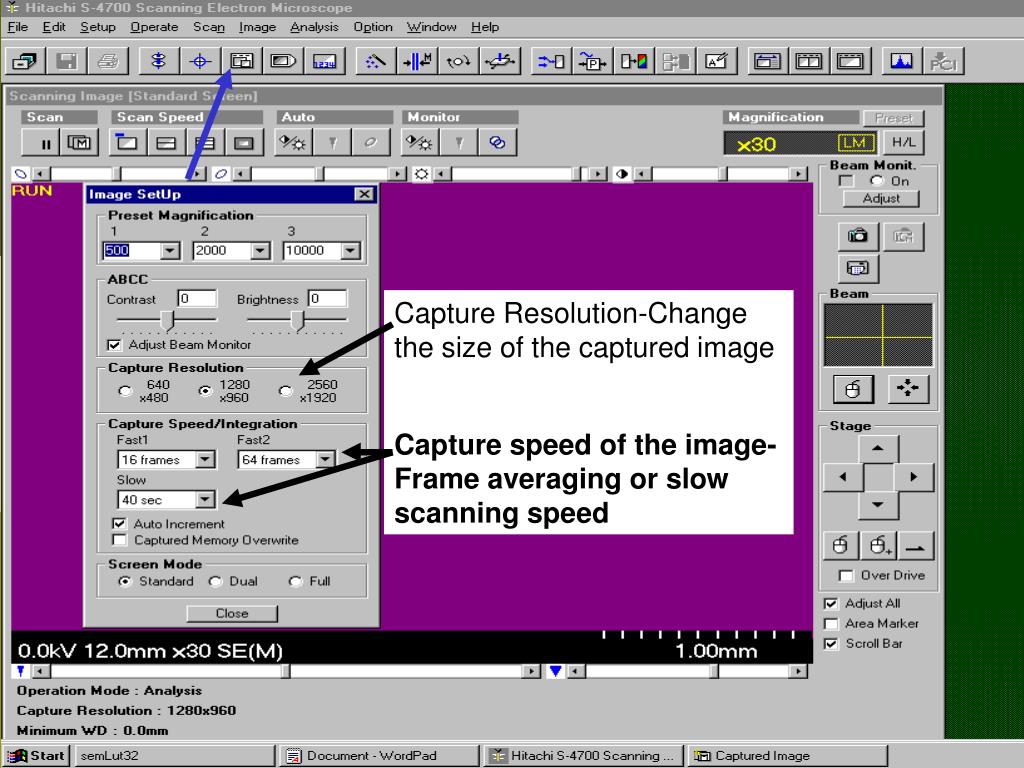Click the blue linked-rings icon in Monitor group
This screenshot has height=768, width=1024.
tap(497, 143)
